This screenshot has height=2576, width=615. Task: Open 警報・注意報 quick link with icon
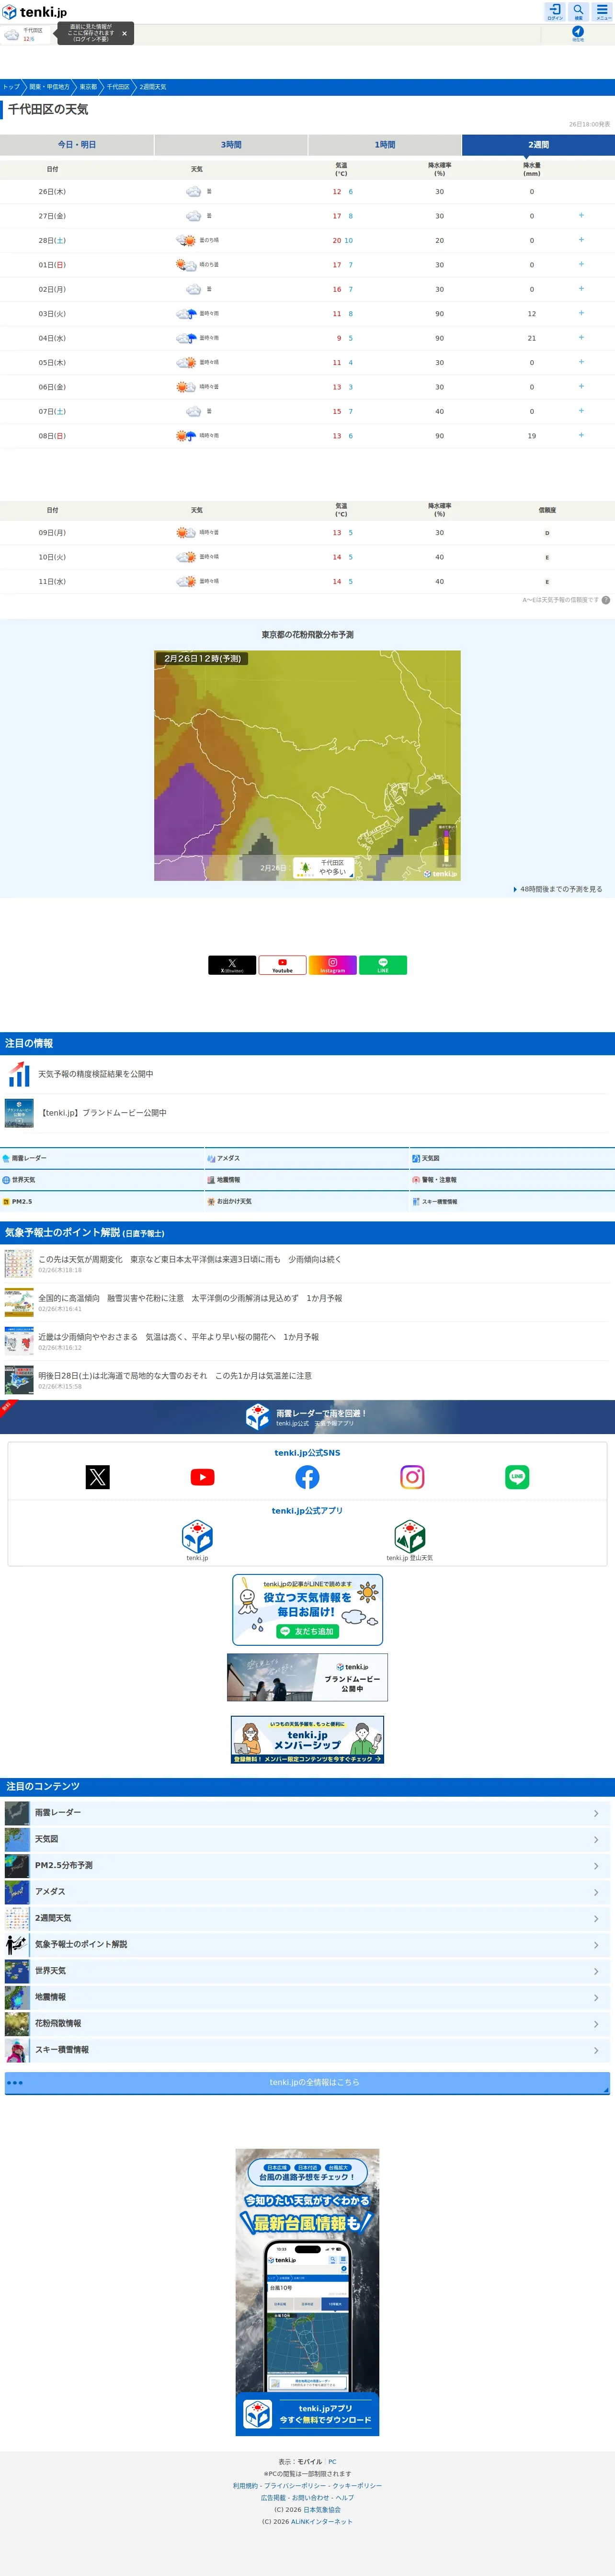(512, 1180)
